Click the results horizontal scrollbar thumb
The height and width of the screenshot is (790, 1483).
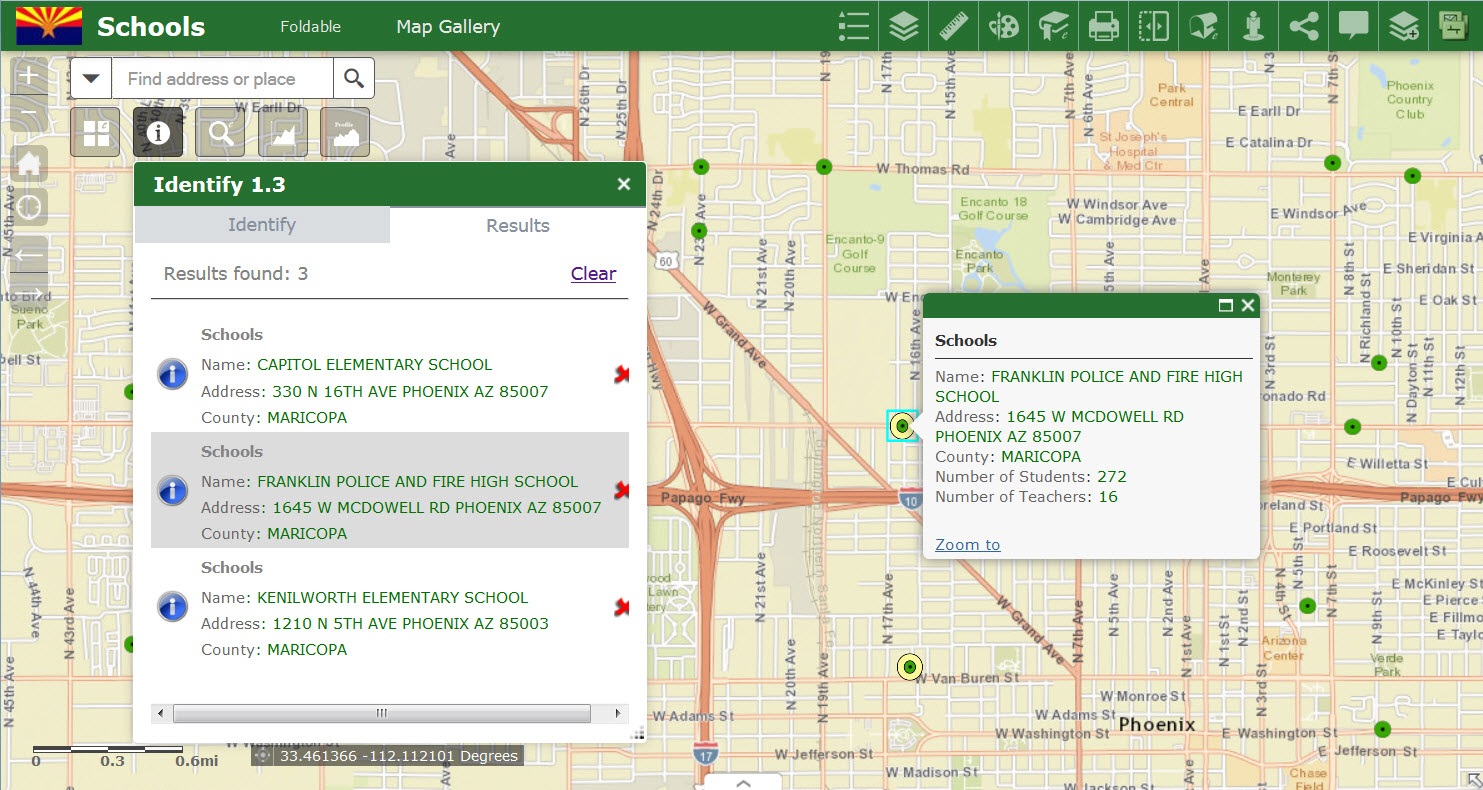(381, 713)
